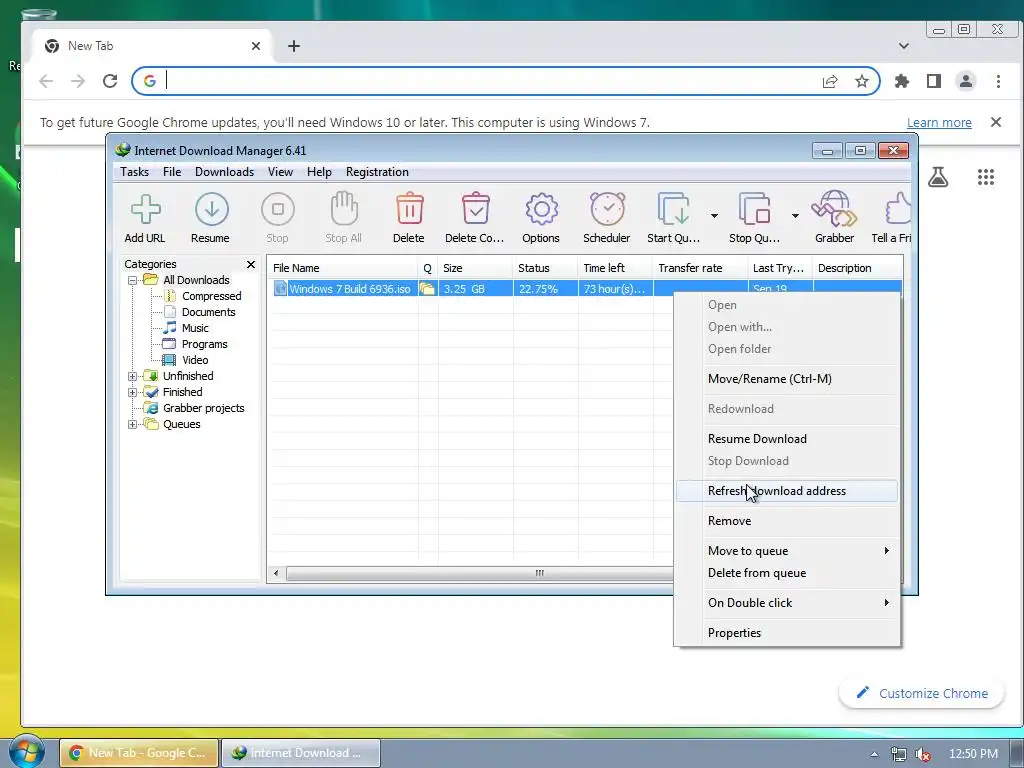Launch the Grabber tool icon

point(834,209)
